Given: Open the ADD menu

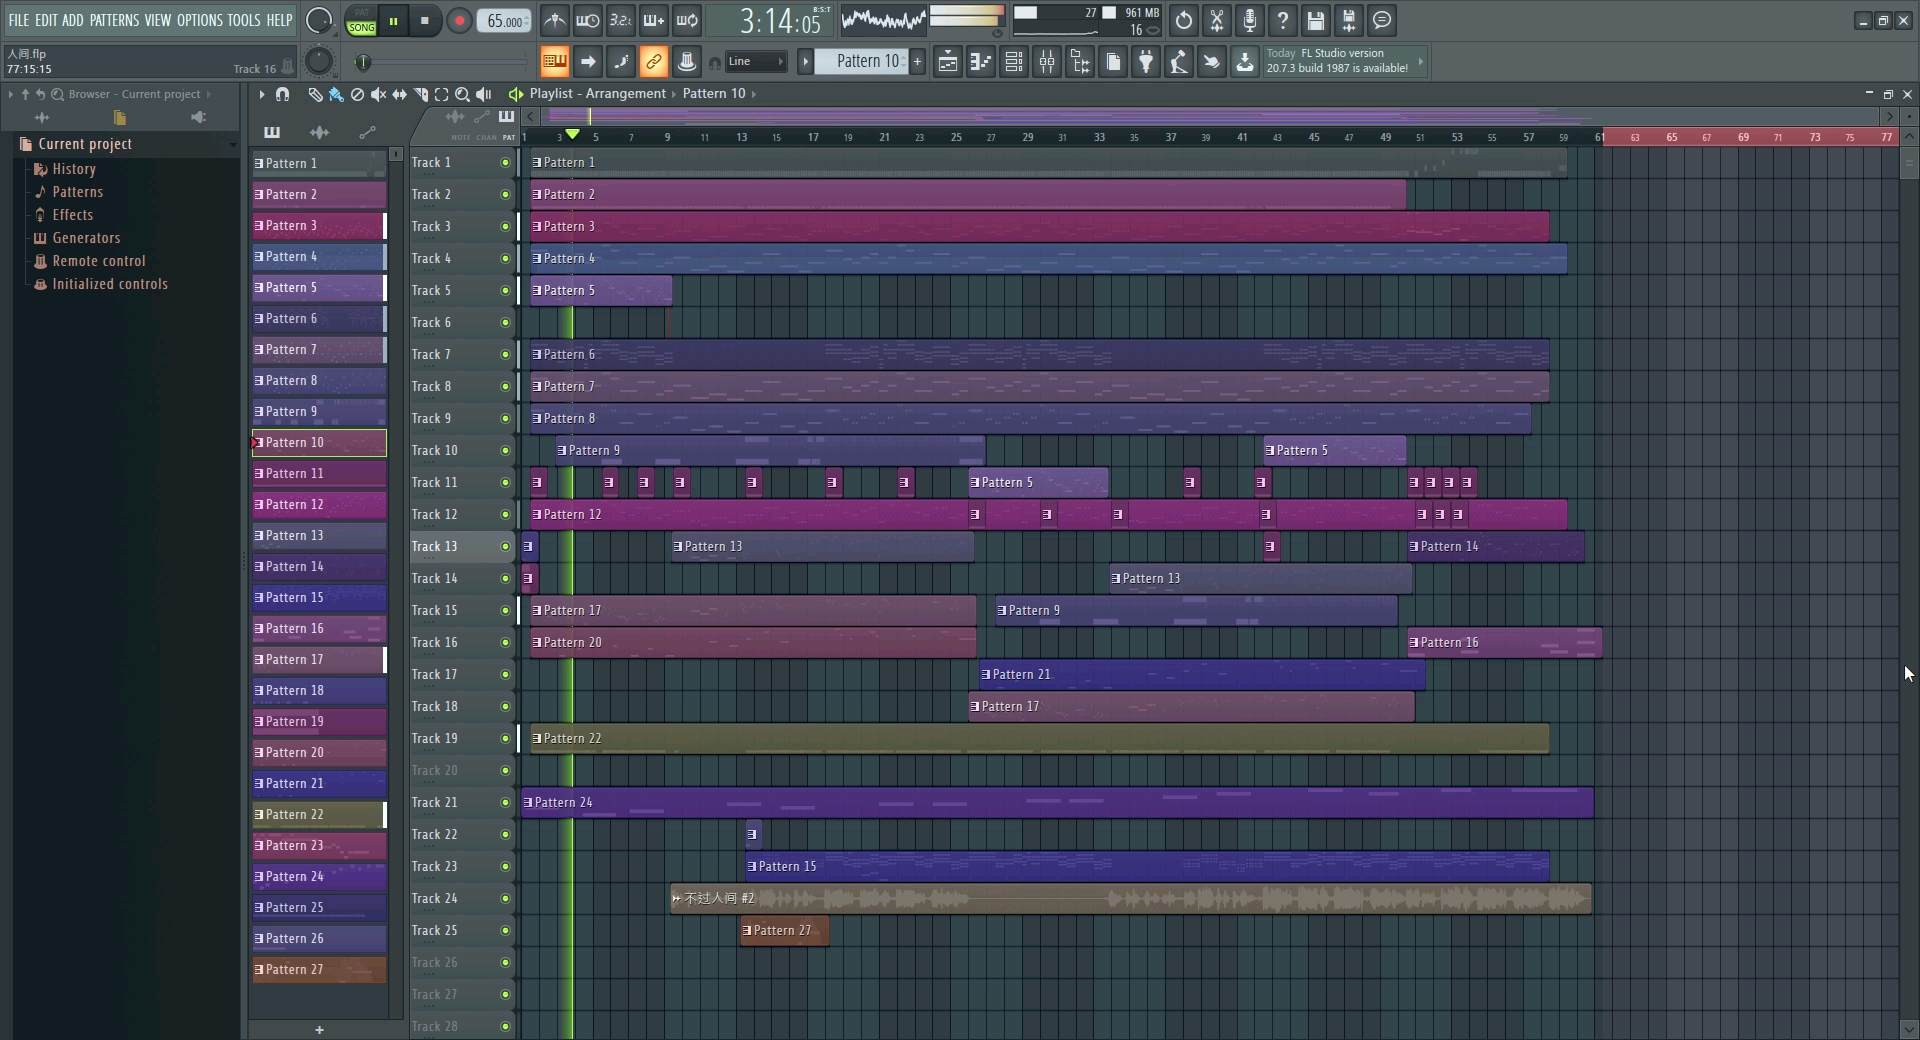Looking at the screenshot, I should [73, 20].
